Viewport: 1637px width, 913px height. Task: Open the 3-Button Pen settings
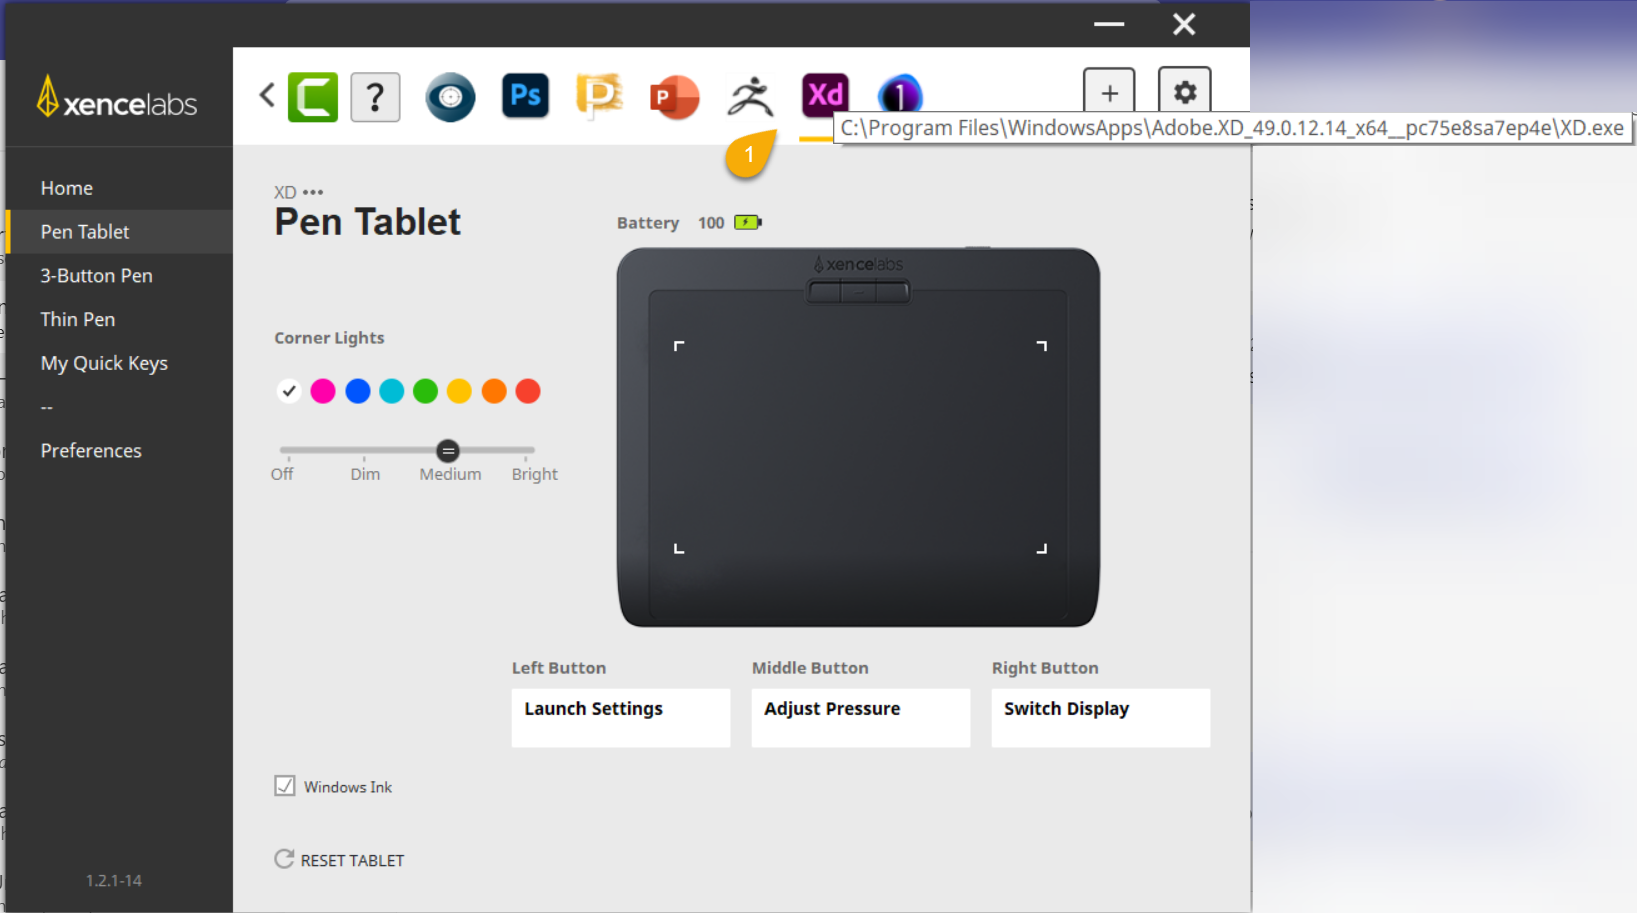[x=96, y=276]
